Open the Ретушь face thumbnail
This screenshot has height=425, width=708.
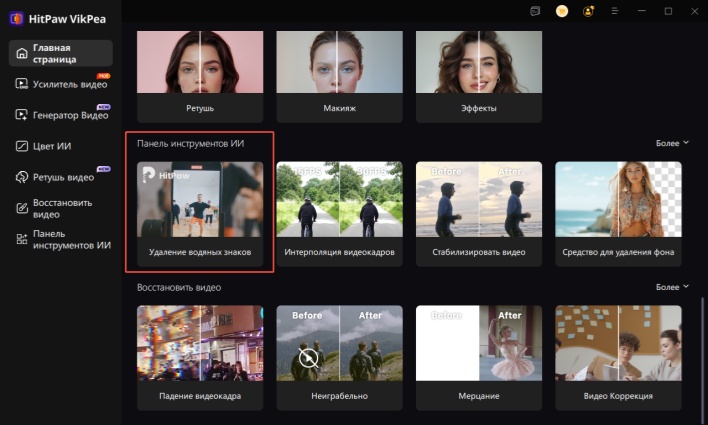pyautogui.click(x=200, y=62)
